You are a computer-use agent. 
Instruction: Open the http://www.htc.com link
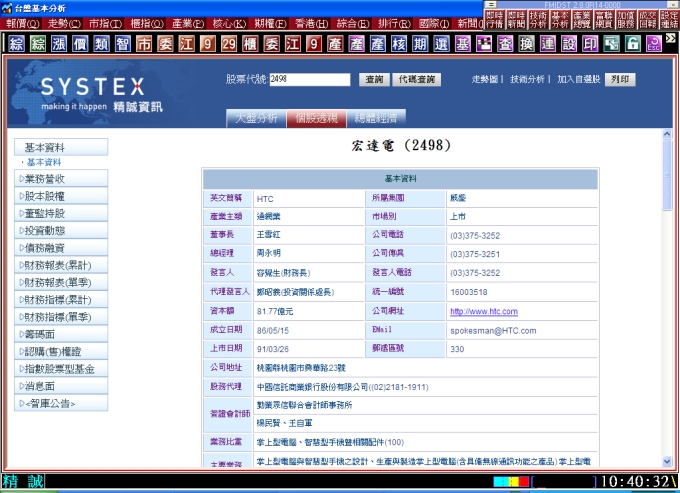(484, 311)
